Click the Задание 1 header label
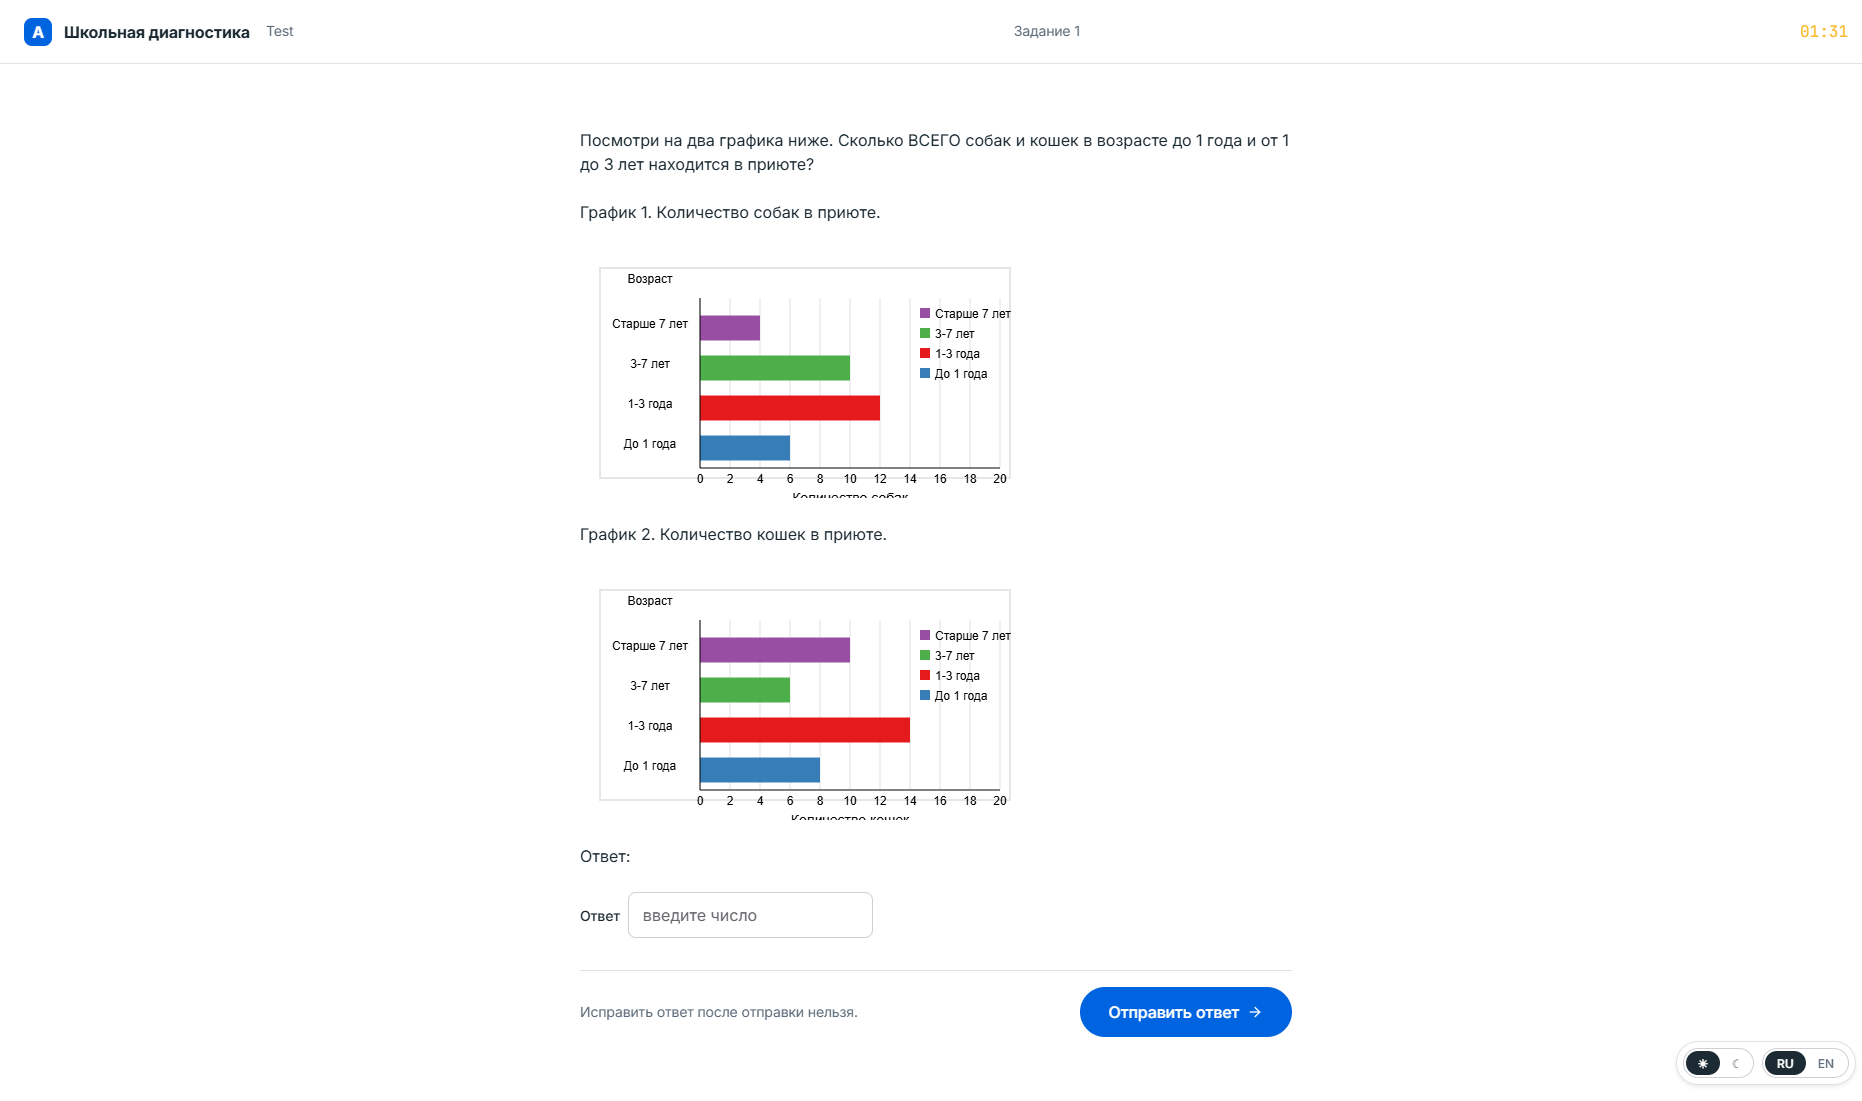Image resolution: width=1862 pixels, height=1101 pixels. pyautogui.click(x=1047, y=31)
